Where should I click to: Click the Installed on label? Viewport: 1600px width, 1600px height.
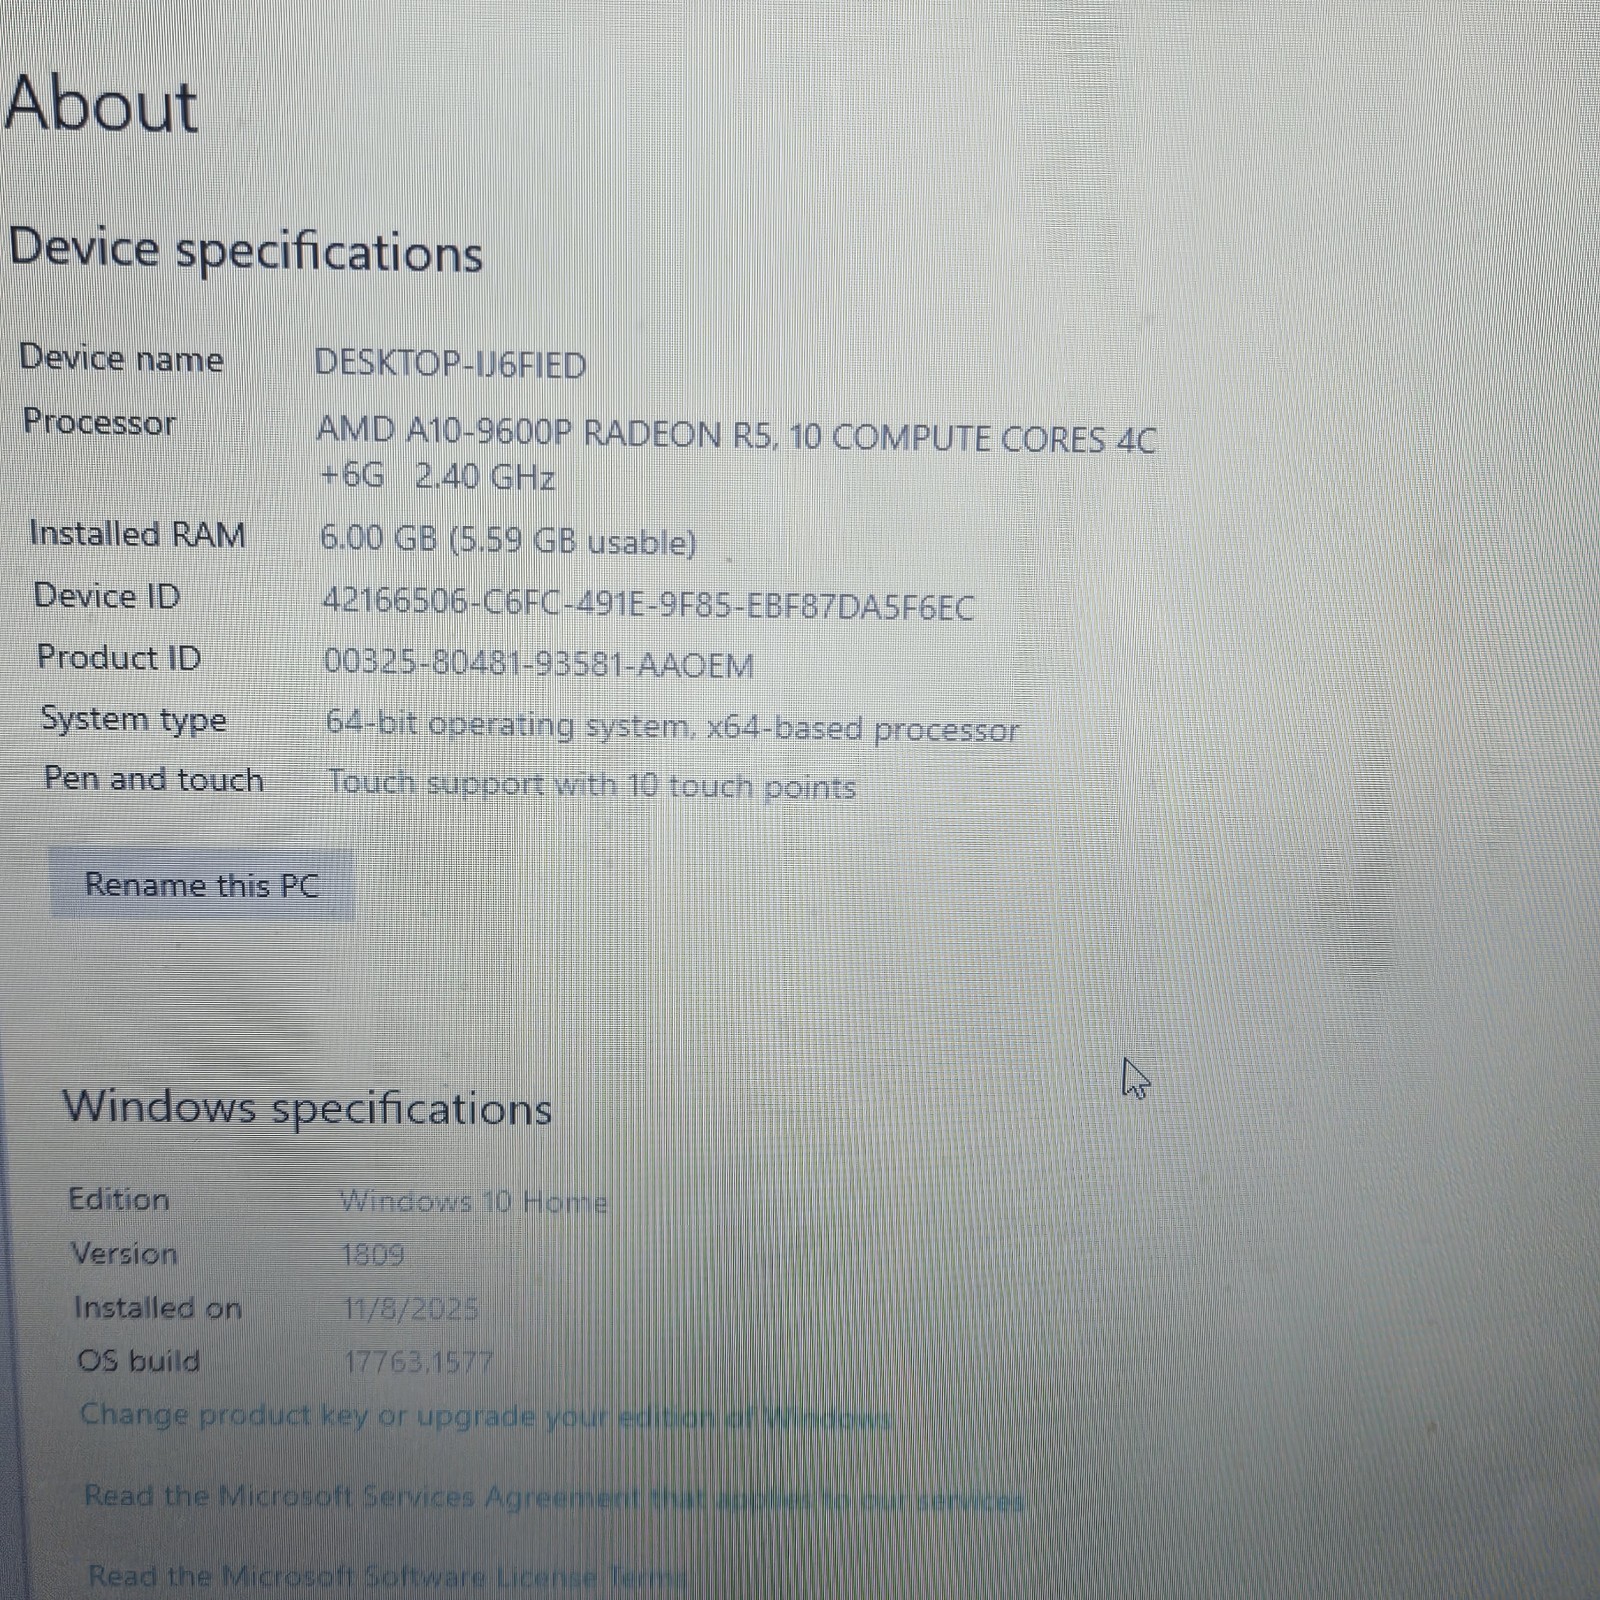(x=158, y=1308)
